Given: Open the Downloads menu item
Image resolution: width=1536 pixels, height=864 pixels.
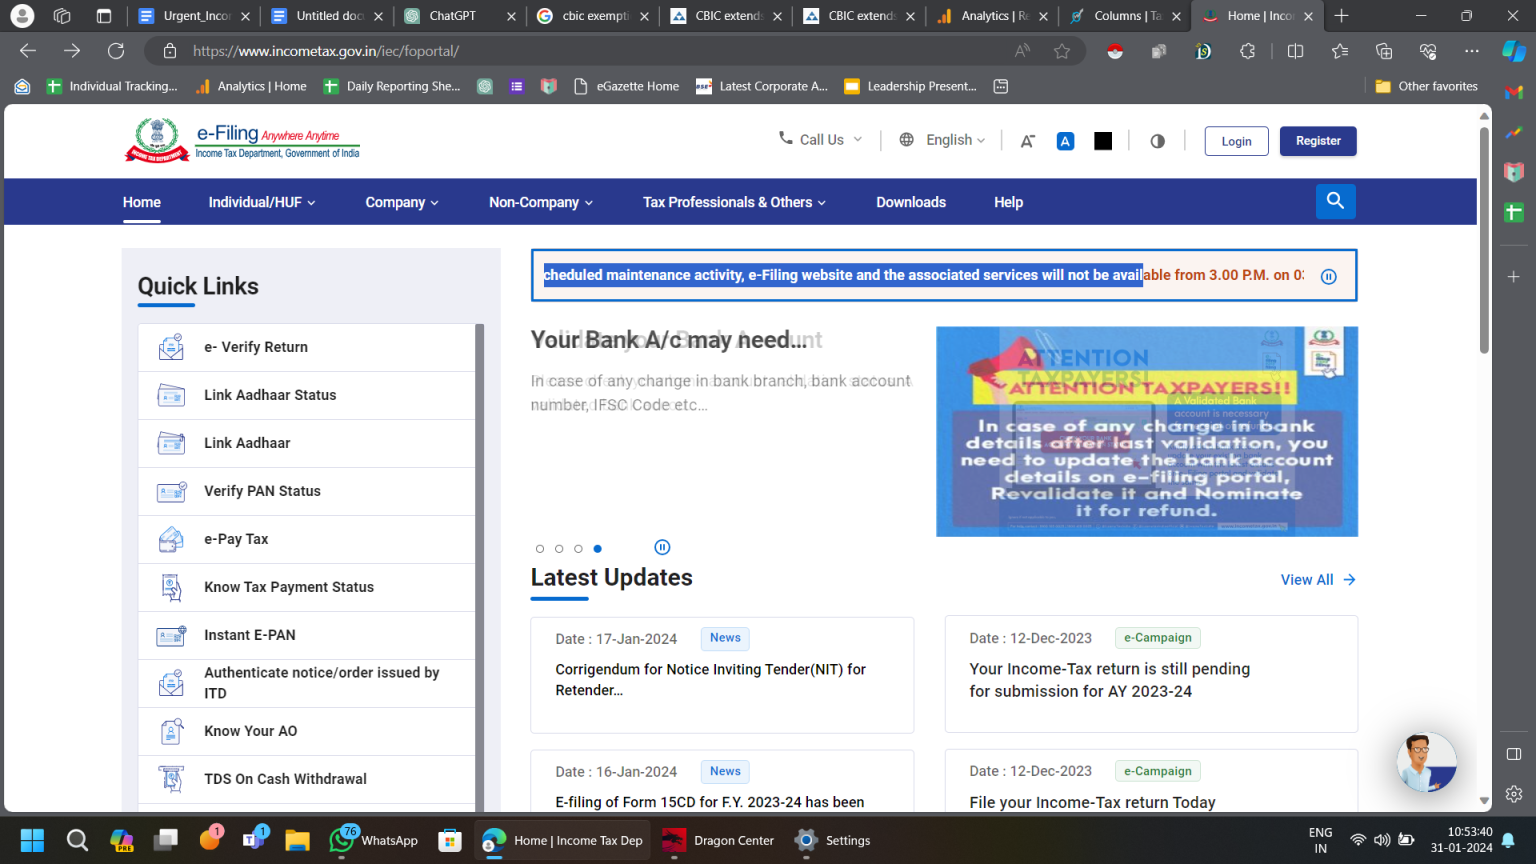Looking at the screenshot, I should point(910,202).
